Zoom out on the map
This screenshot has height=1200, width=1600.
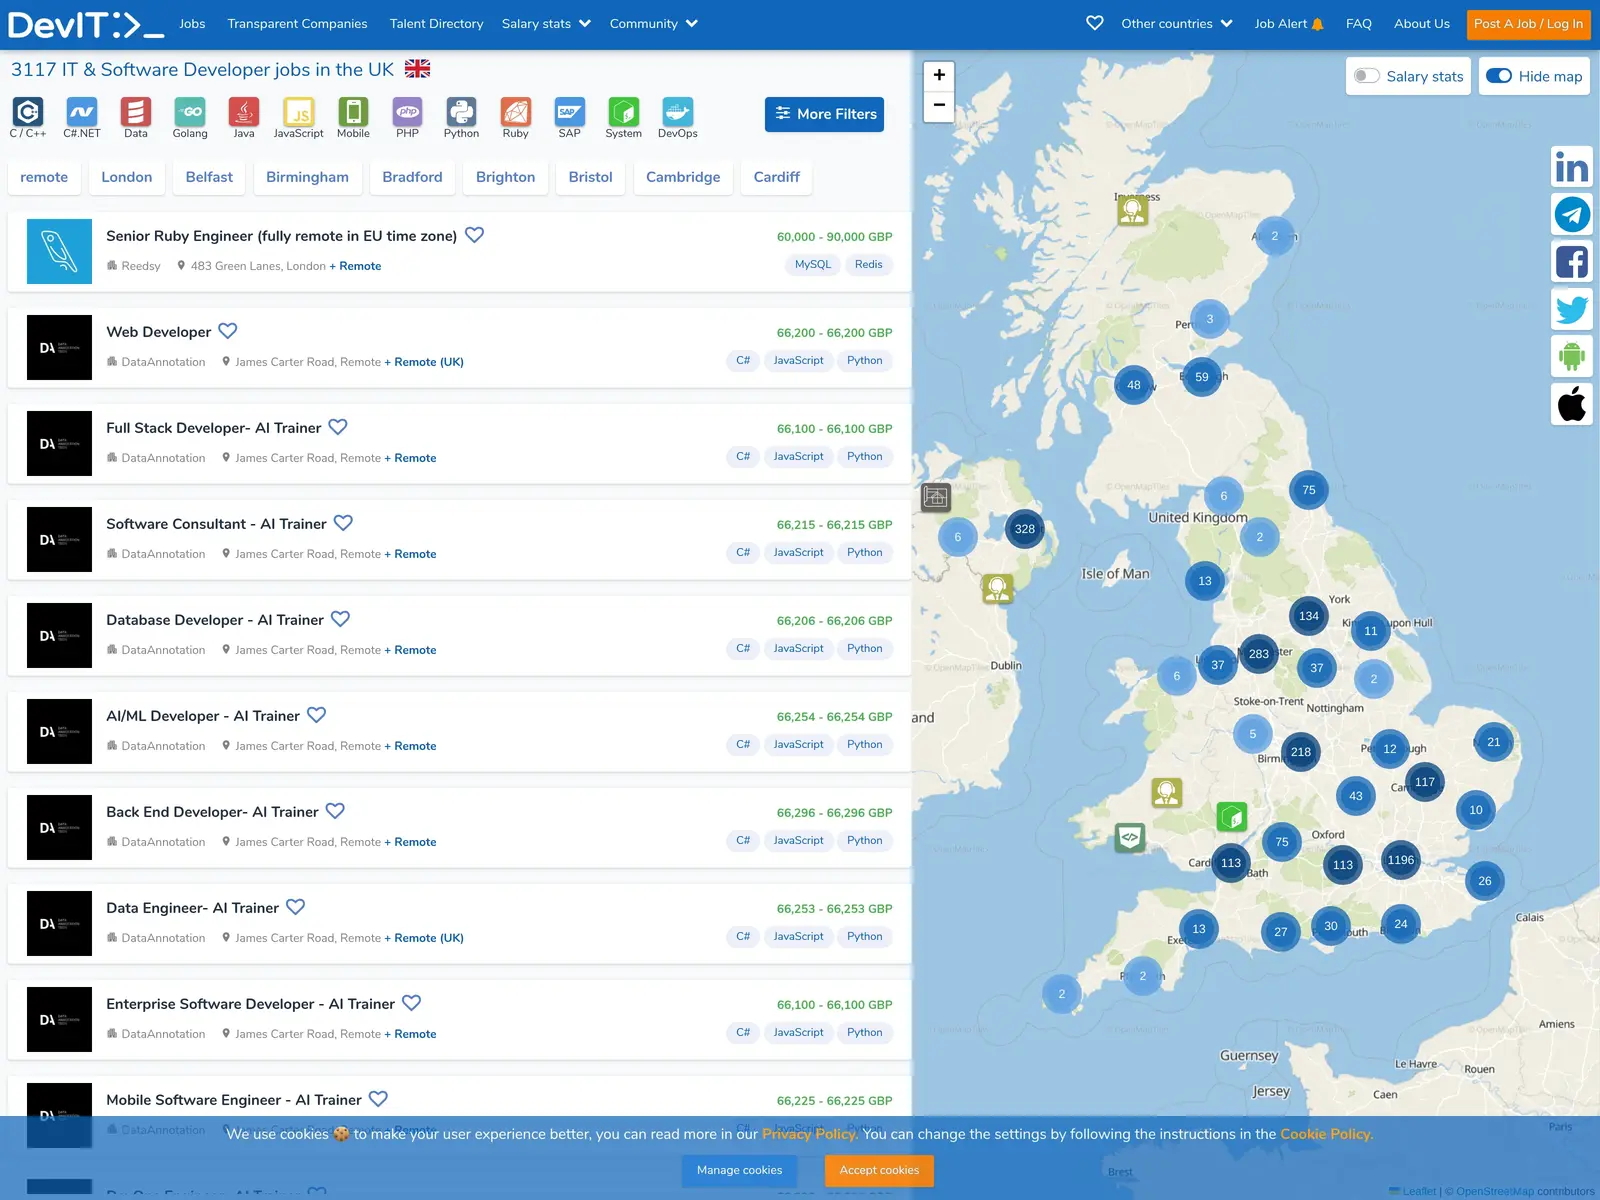[x=939, y=105]
